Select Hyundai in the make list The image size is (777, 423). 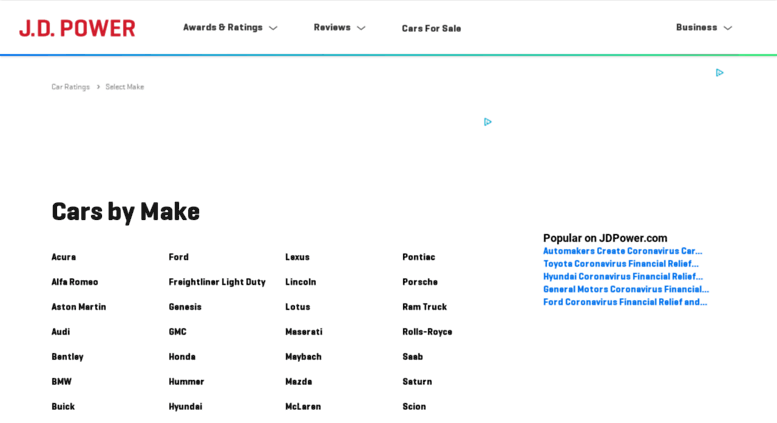point(185,407)
